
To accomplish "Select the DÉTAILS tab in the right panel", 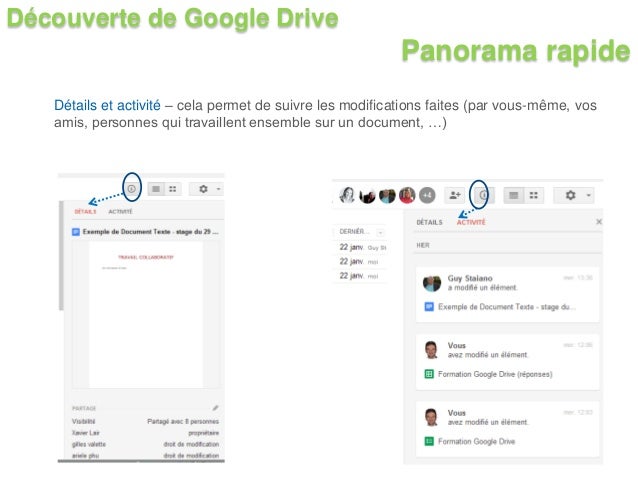I will pyautogui.click(x=429, y=222).
